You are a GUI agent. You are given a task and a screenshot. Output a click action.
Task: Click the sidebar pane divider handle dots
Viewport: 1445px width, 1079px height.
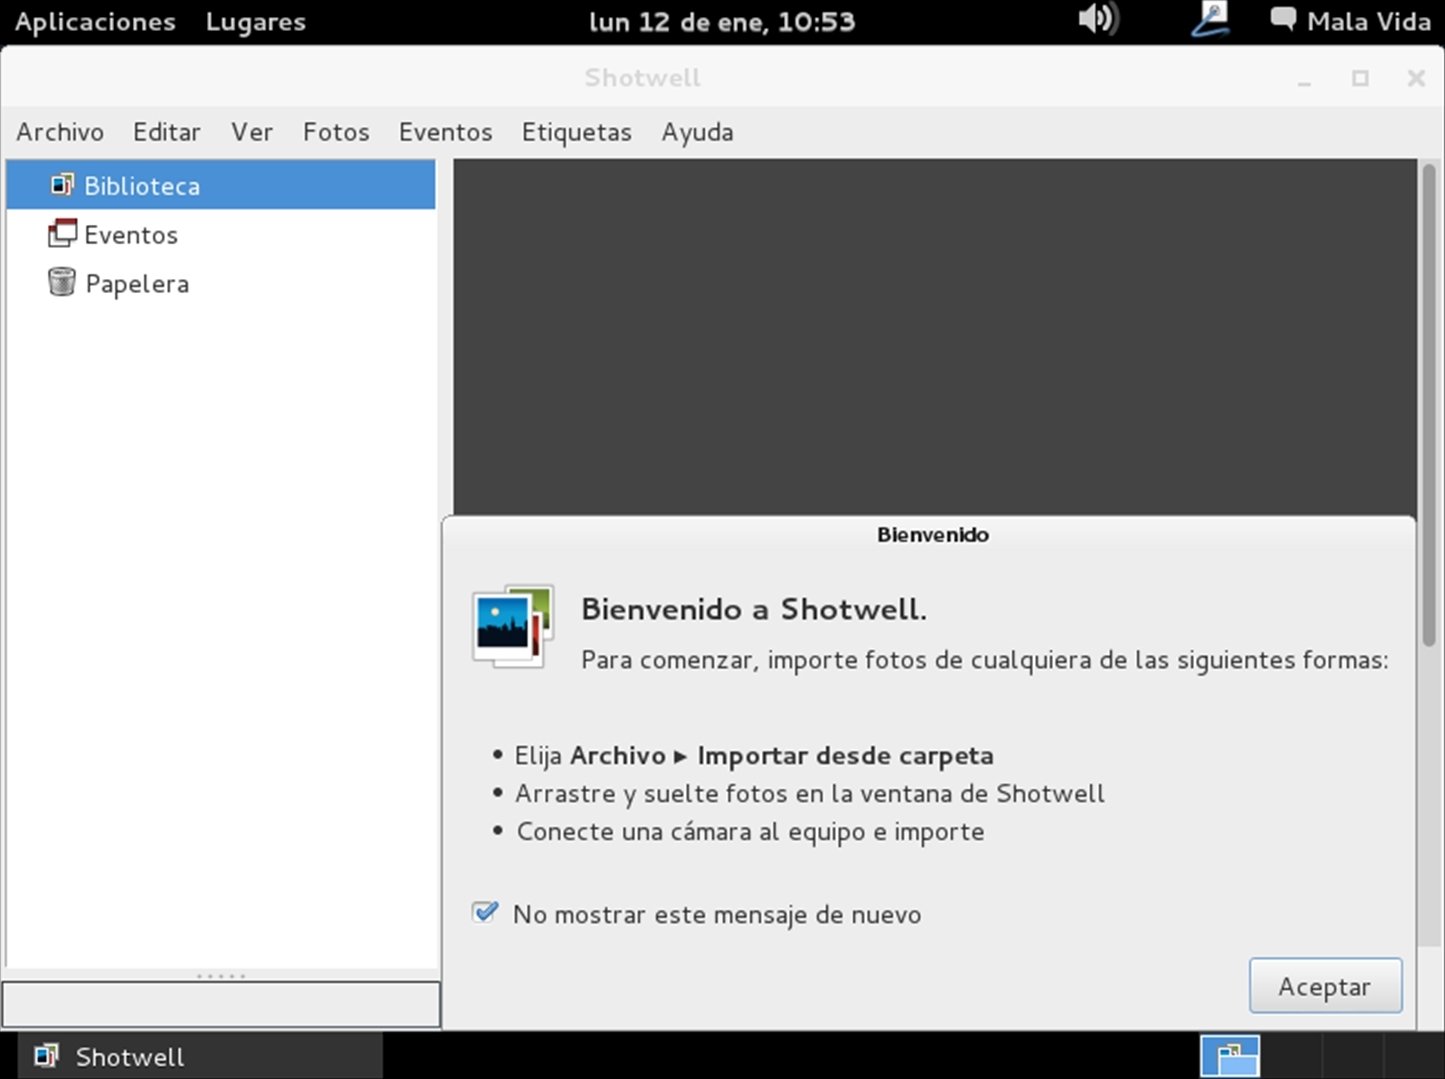tap(221, 975)
